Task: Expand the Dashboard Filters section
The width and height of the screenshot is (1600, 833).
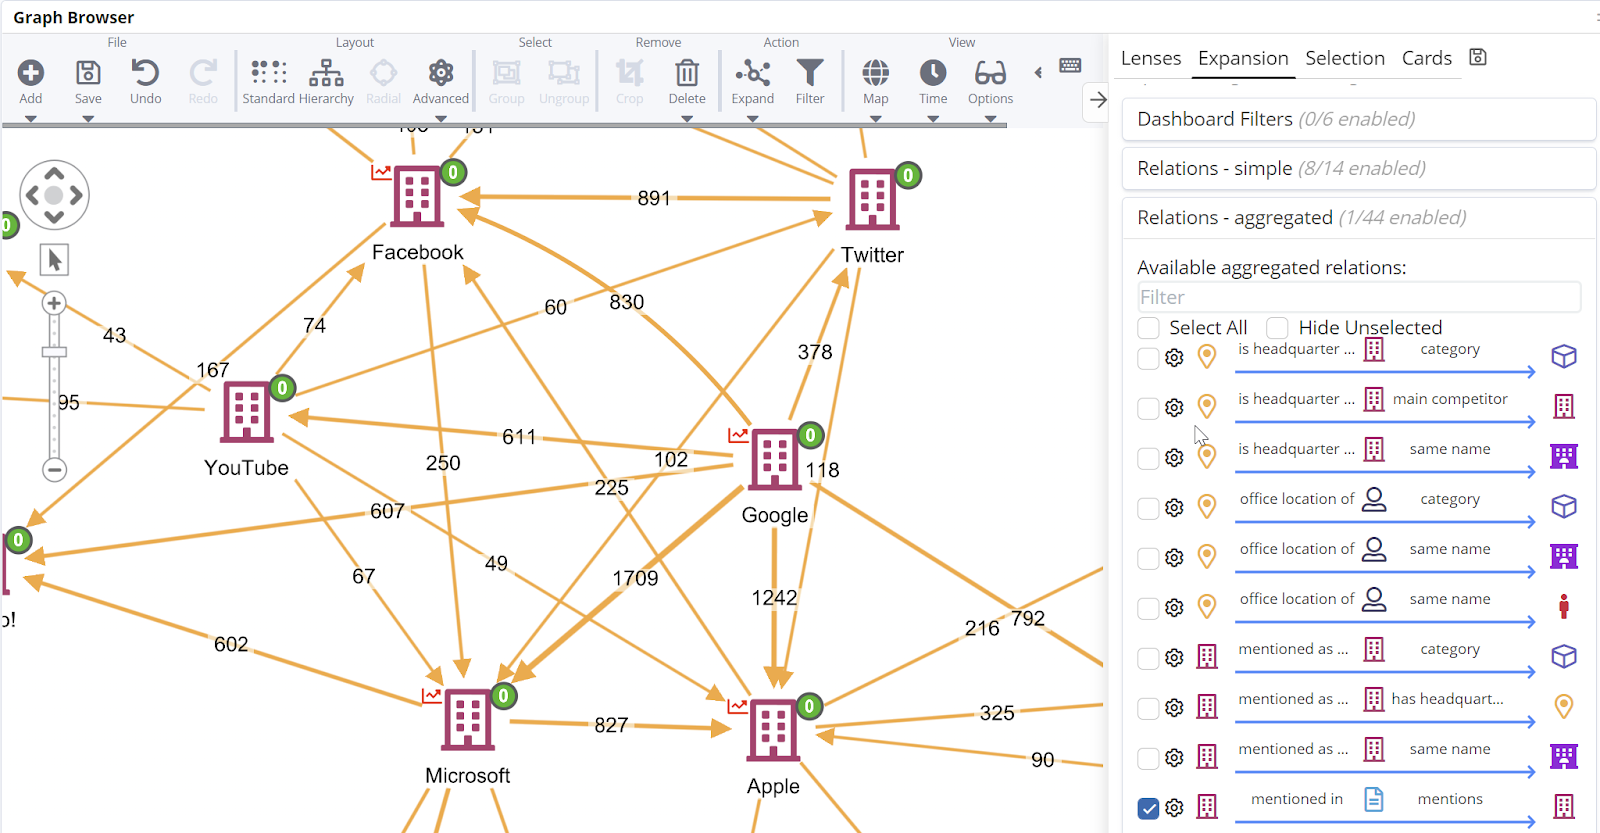Action: pos(1358,119)
